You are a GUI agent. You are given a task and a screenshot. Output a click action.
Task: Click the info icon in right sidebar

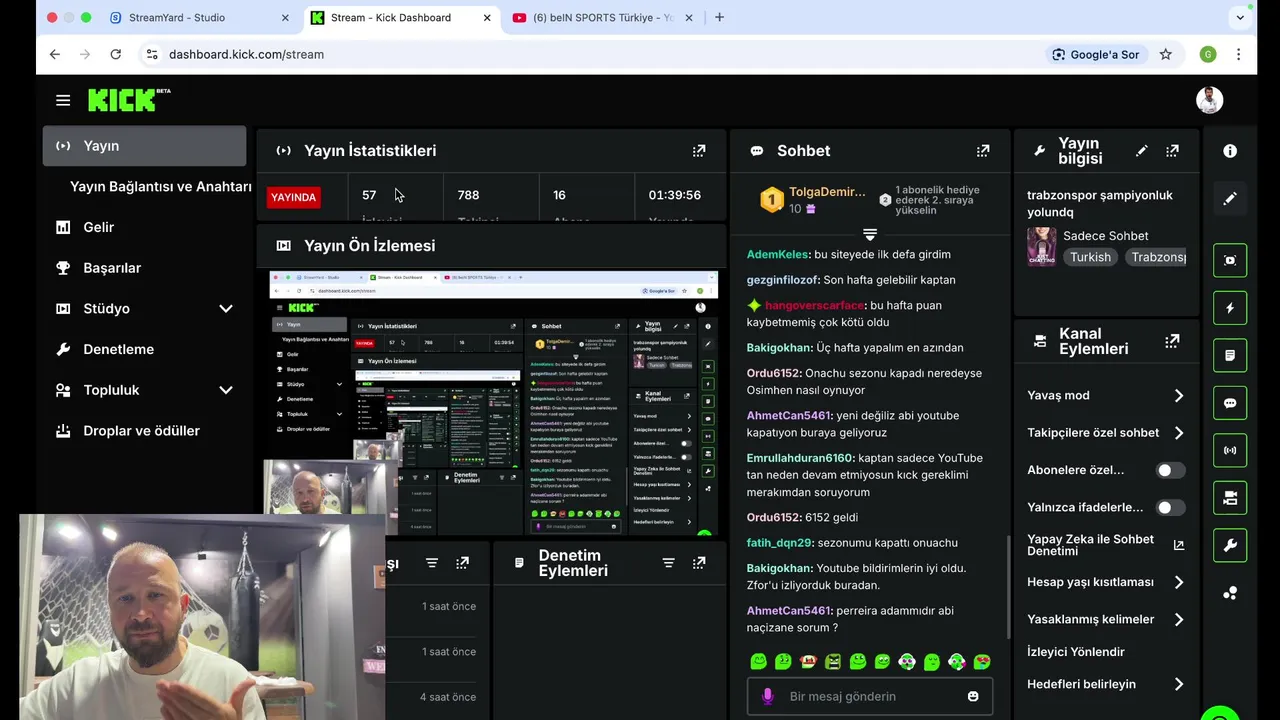1230,151
